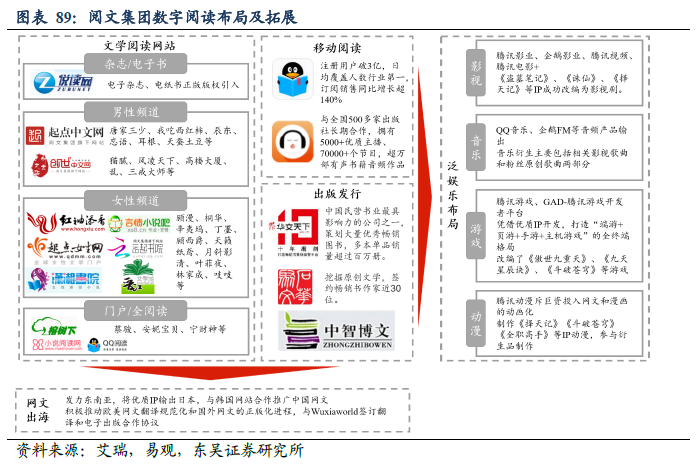Click the 出版发行 heading
The image size is (698, 464).
[x=337, y=193]
